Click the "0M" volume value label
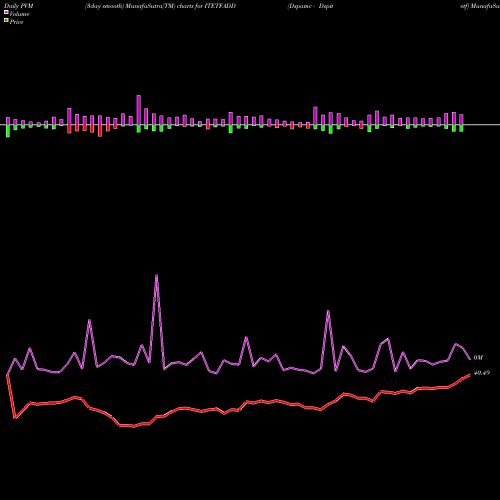Screen dimensions: 500x500 (x=478, y=358)
